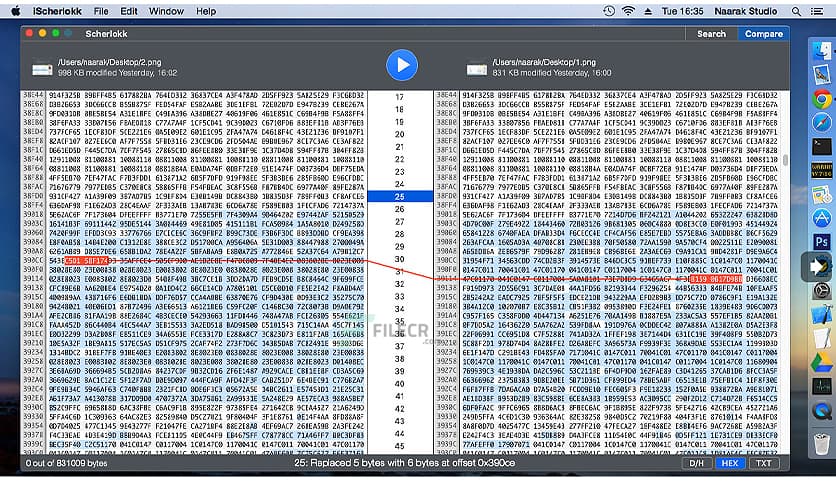This screenshot has width=836, height=484.
Task: Select difference number 17 in list
Action: (399, 96)
